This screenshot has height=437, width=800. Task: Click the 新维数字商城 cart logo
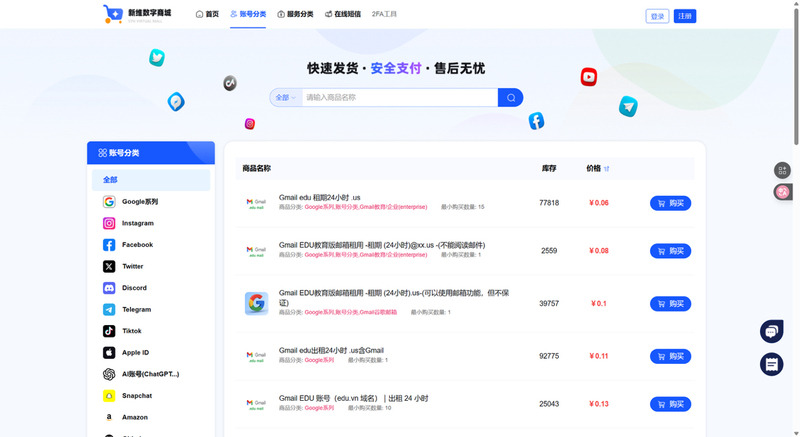[x=112, y=14]
